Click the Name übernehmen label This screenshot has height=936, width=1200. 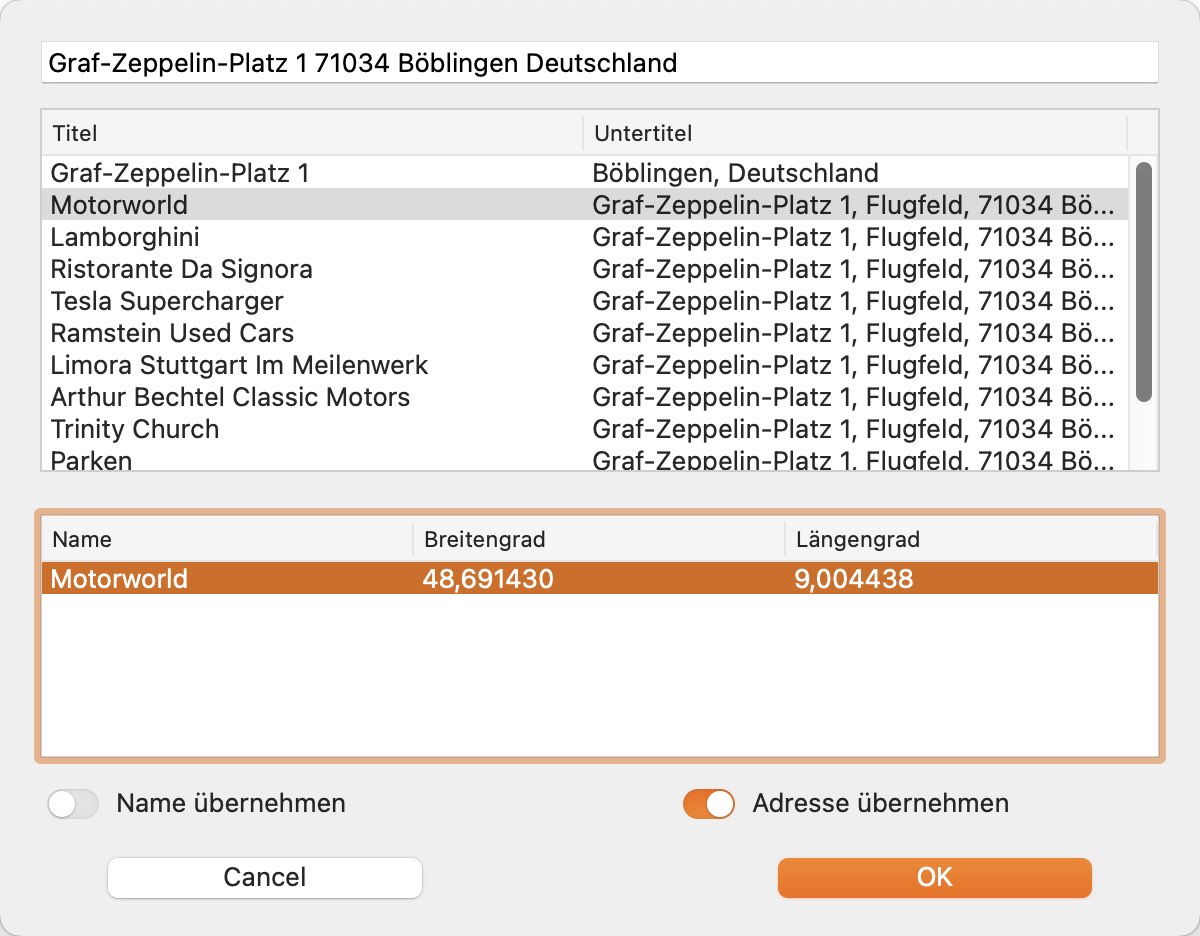coord(231,803)
